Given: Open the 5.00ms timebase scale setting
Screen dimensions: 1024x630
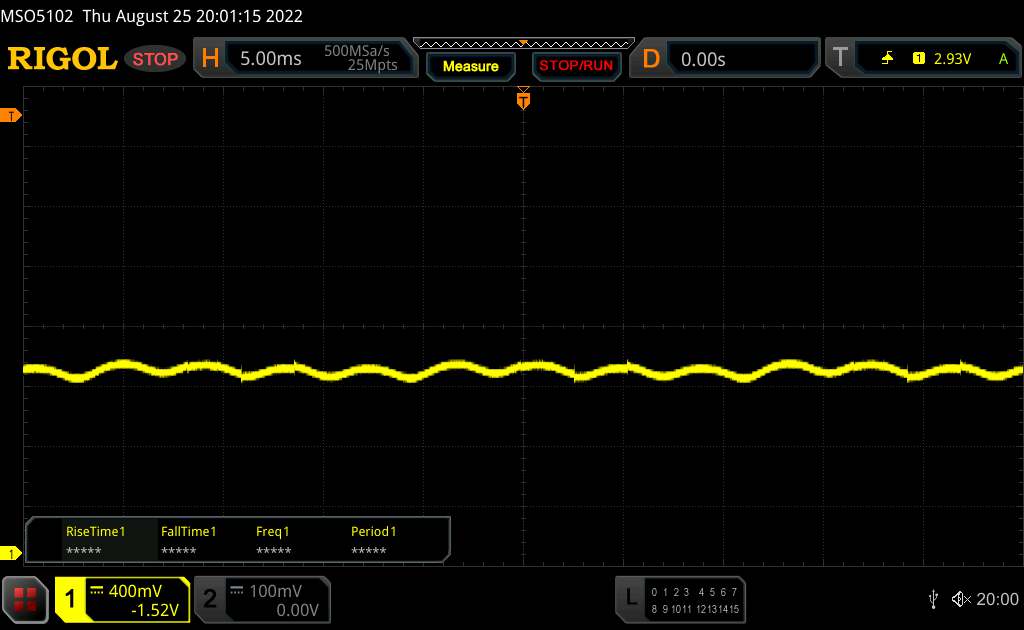Looking at the screenshot, I should pyautogui.click(x=271, y=59).
